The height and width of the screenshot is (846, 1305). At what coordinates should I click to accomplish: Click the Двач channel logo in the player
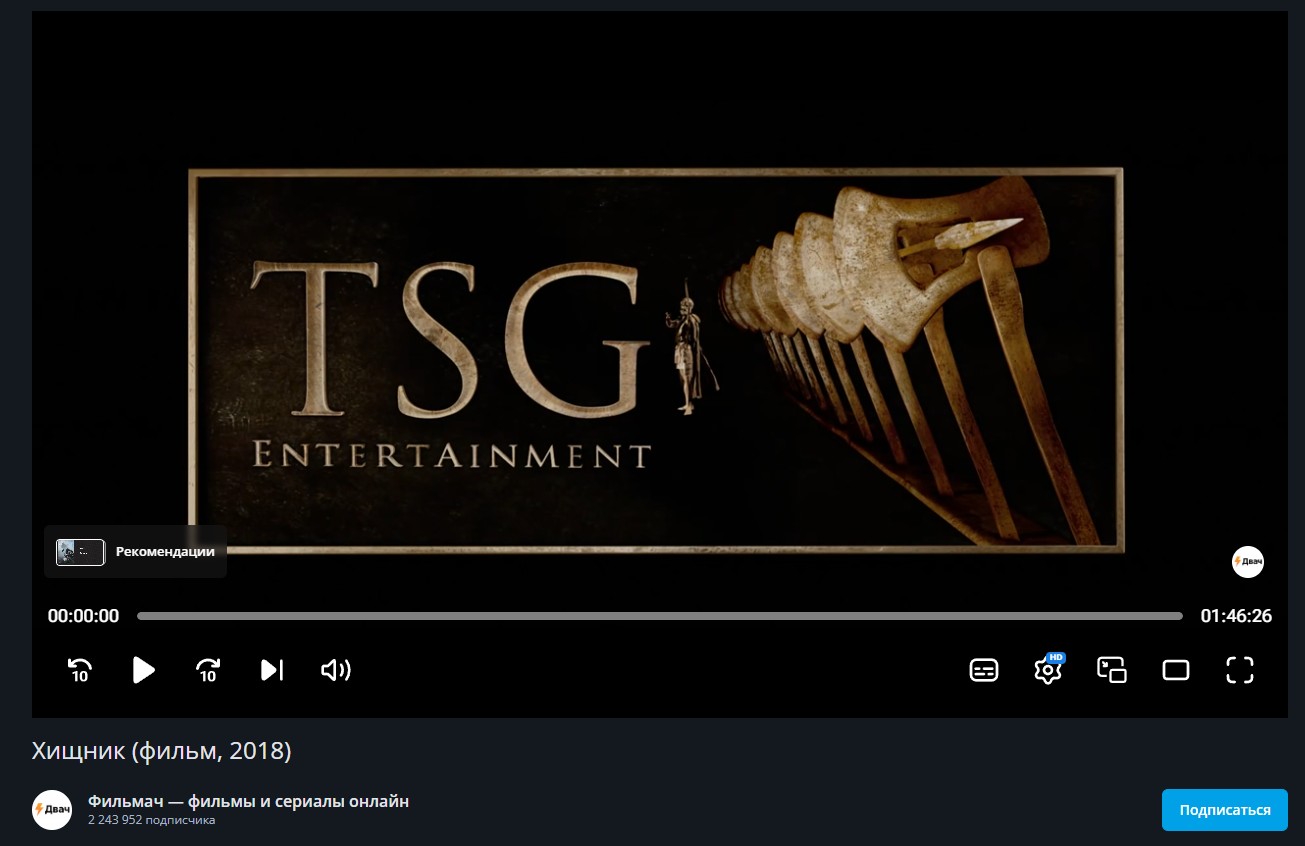[1248, 562]
